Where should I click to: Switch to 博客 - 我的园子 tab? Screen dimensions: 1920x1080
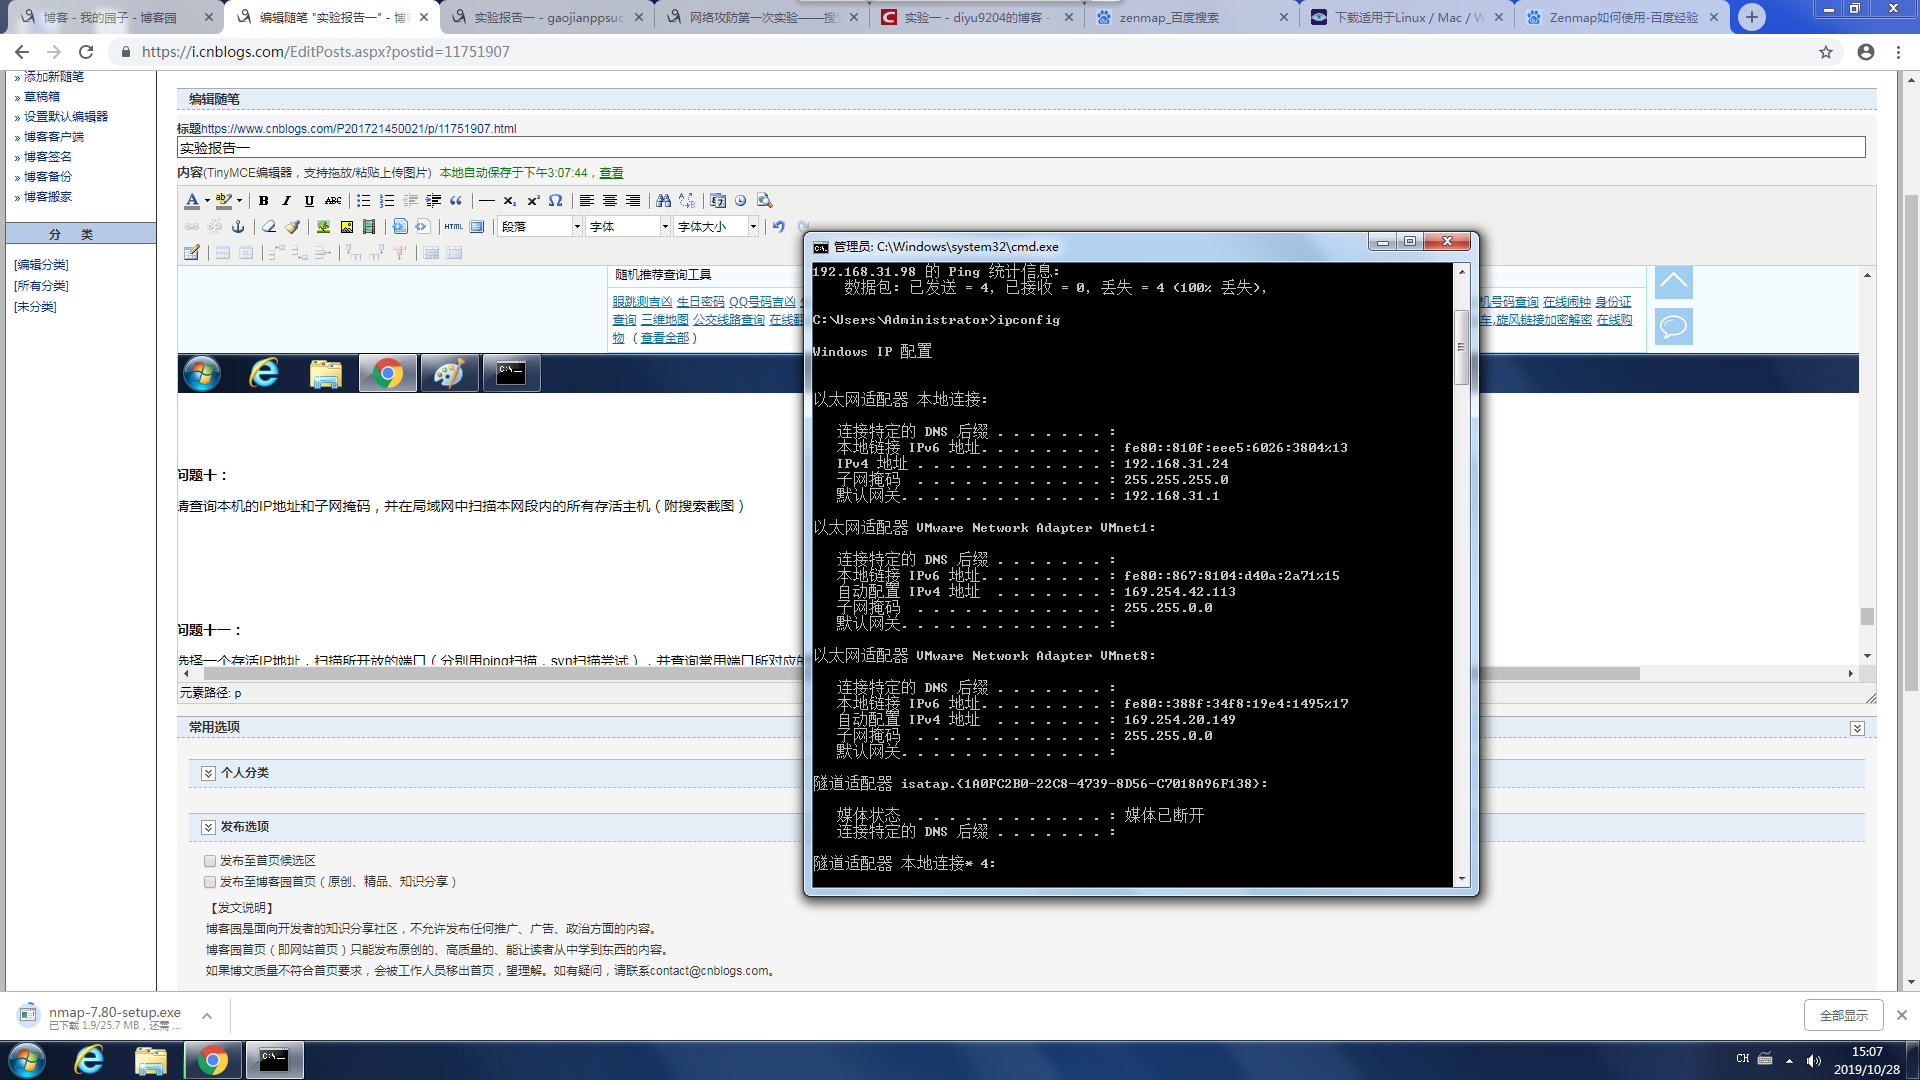[x=110, y=17]
